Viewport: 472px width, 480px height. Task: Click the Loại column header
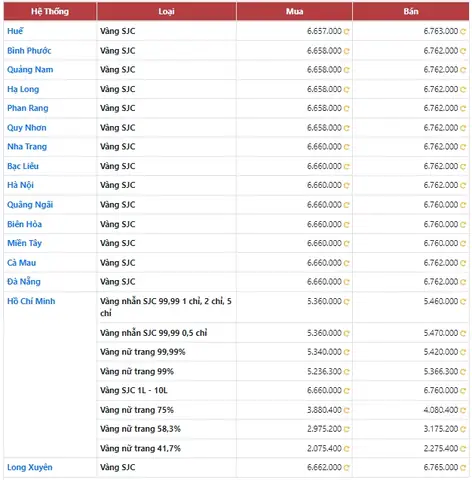pos(166,11)
